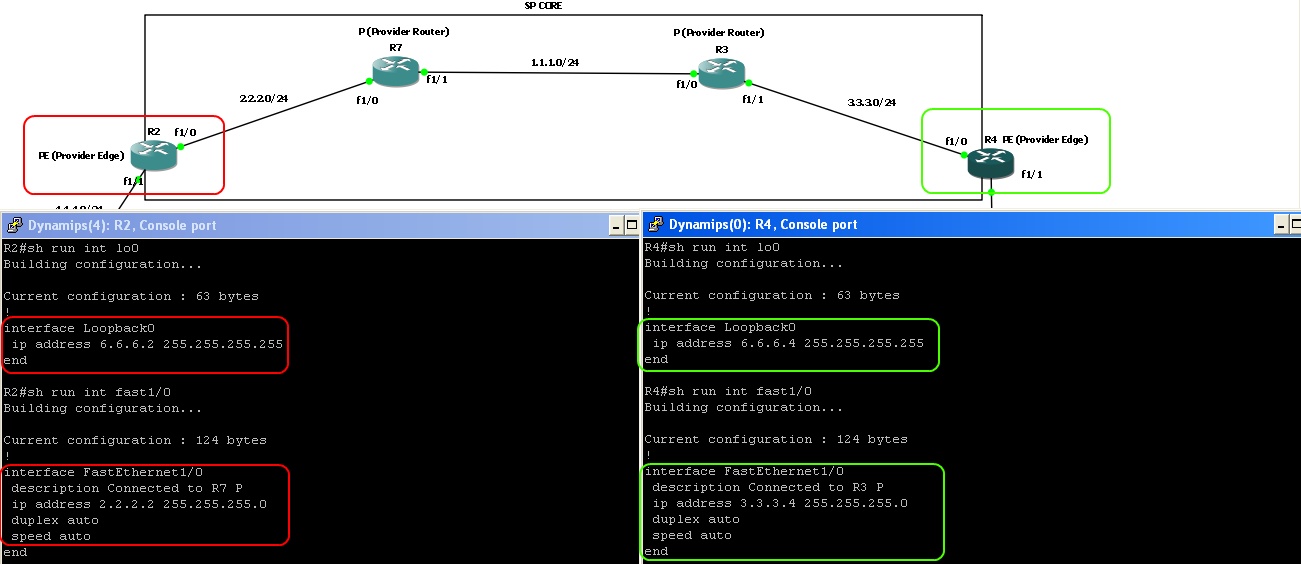The width and height of the screenshot is (1301, 564).
Task: Select the link between R7 and R3
Action: point(560,72)
